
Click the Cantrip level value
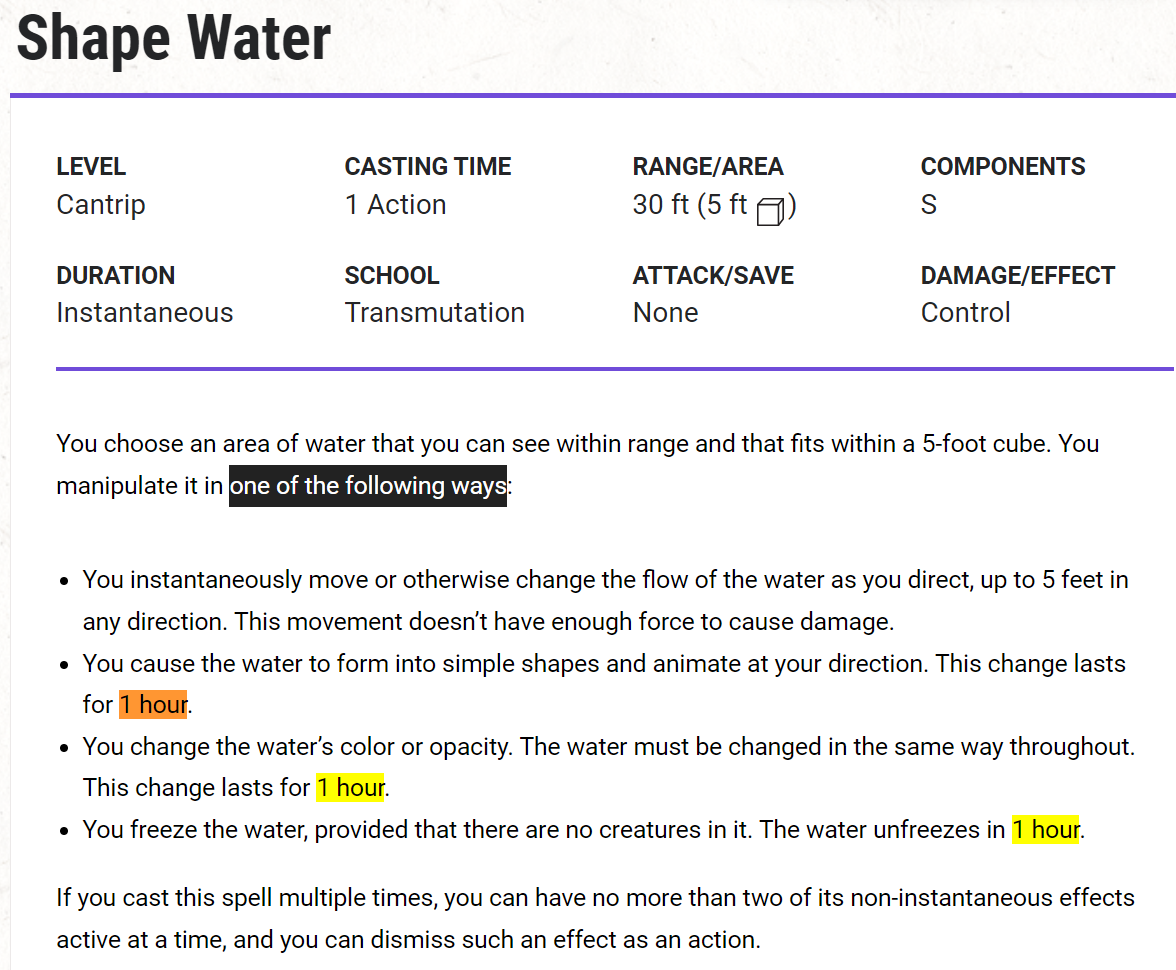(x=101, y=205)
